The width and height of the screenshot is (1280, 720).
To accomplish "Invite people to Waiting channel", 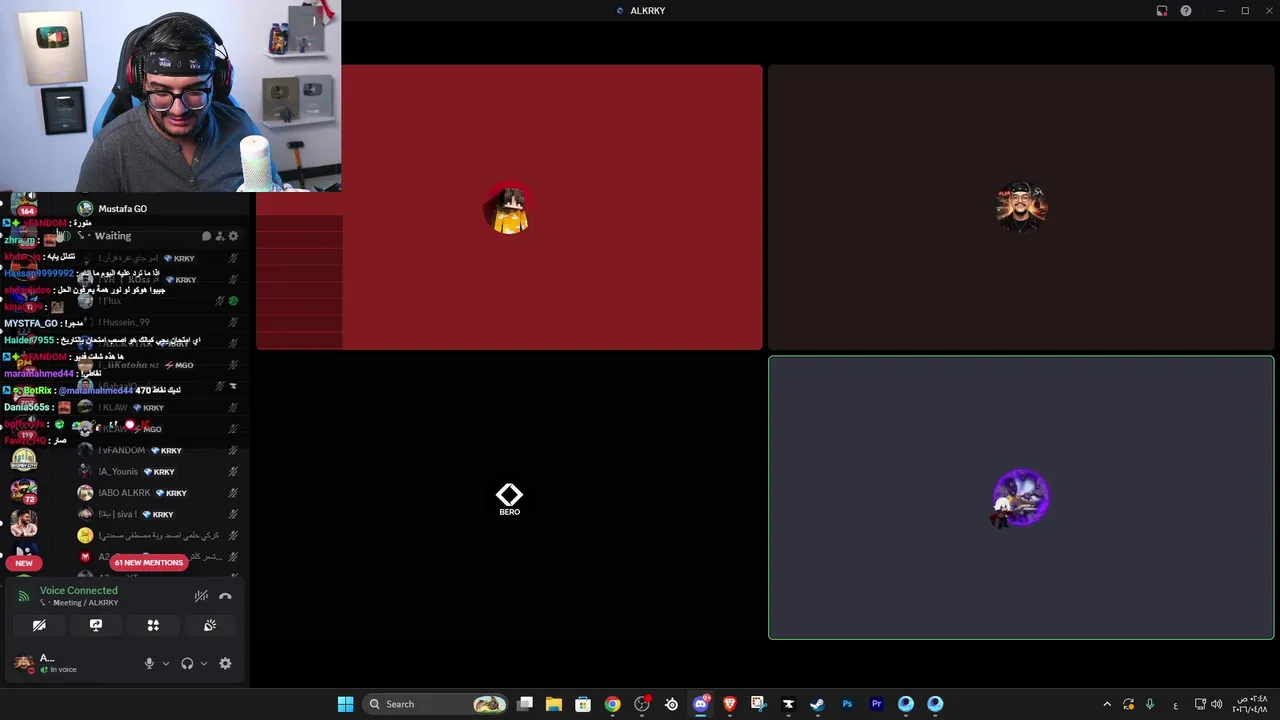I will click(x=220, y=236).
